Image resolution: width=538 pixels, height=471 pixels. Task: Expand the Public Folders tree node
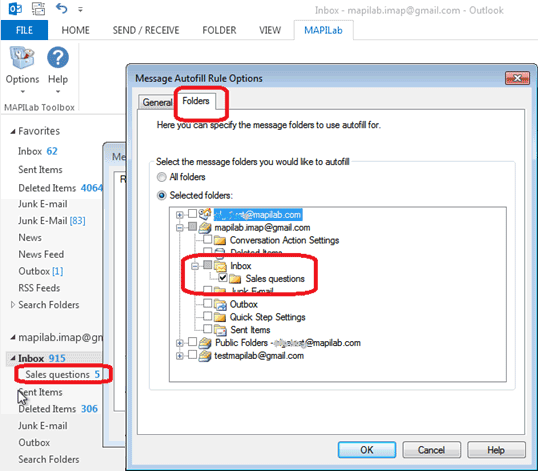pyautogui.click(x=179, y=343)
